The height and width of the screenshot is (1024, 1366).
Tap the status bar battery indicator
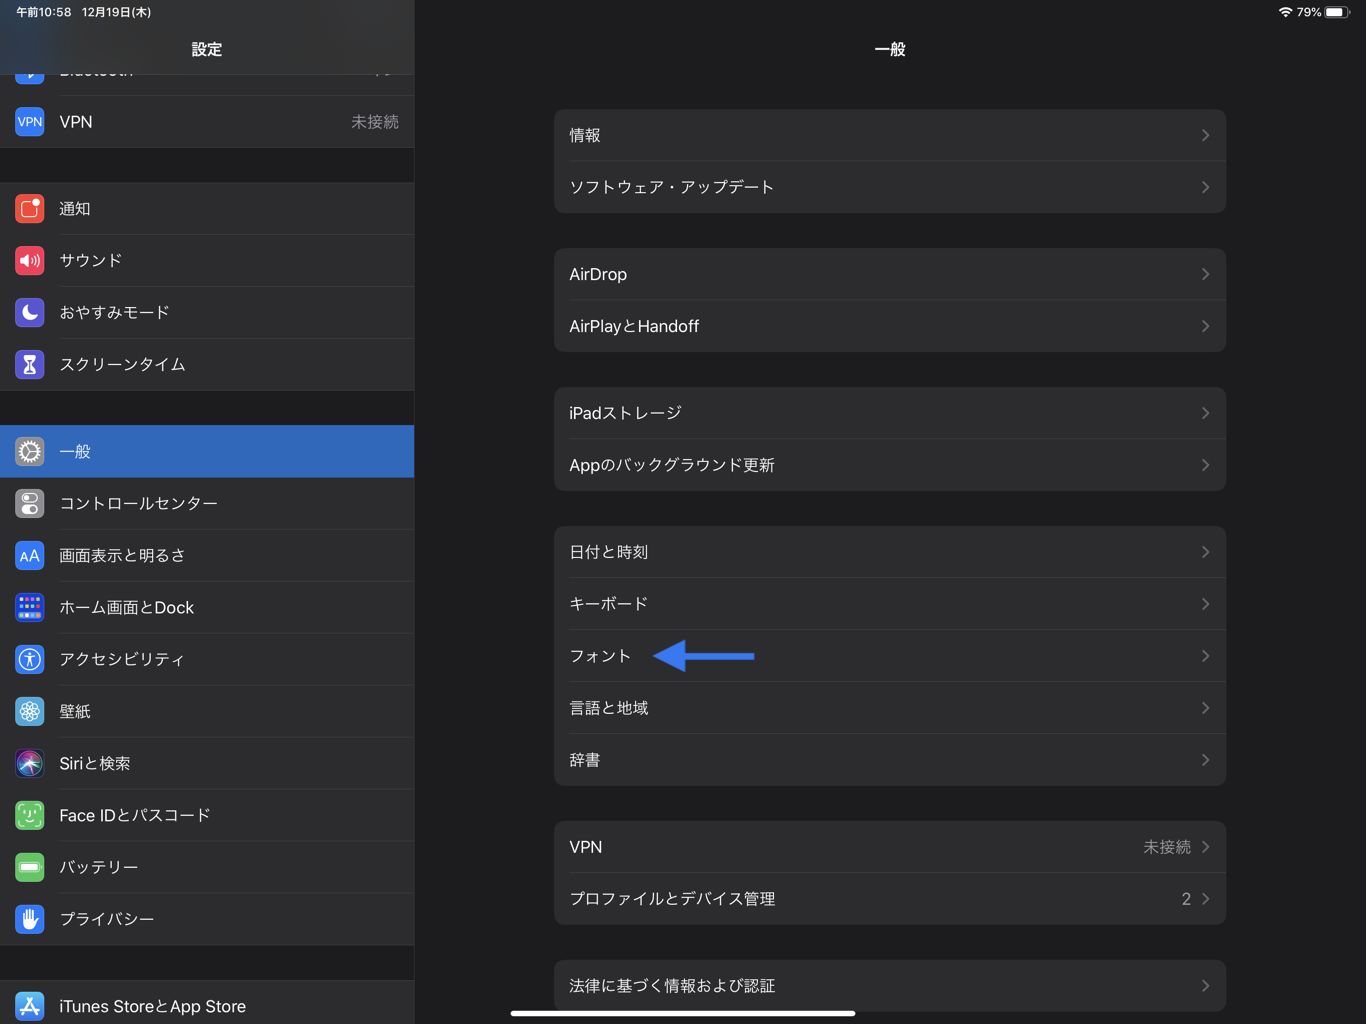coord(1338,12)
